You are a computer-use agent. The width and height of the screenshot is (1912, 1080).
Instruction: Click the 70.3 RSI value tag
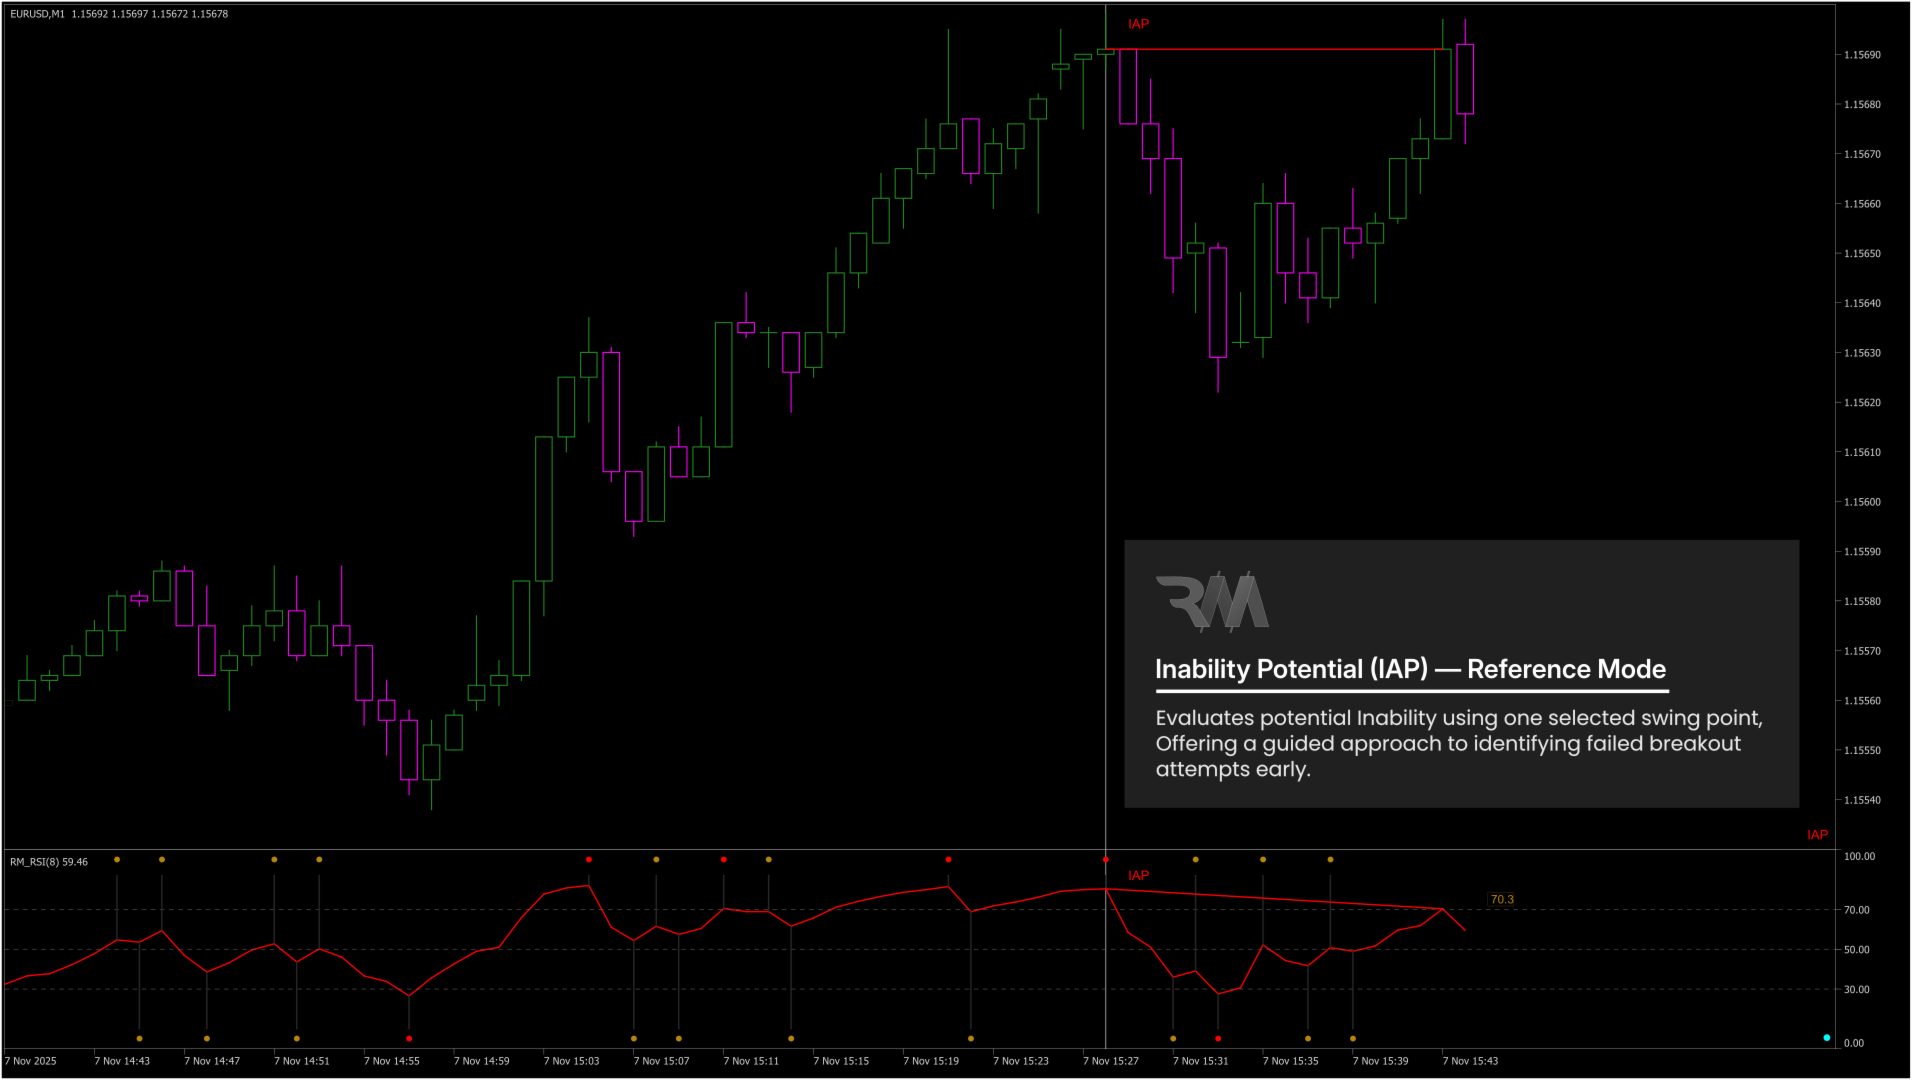pyautogui.click(x=1502, y=900)
